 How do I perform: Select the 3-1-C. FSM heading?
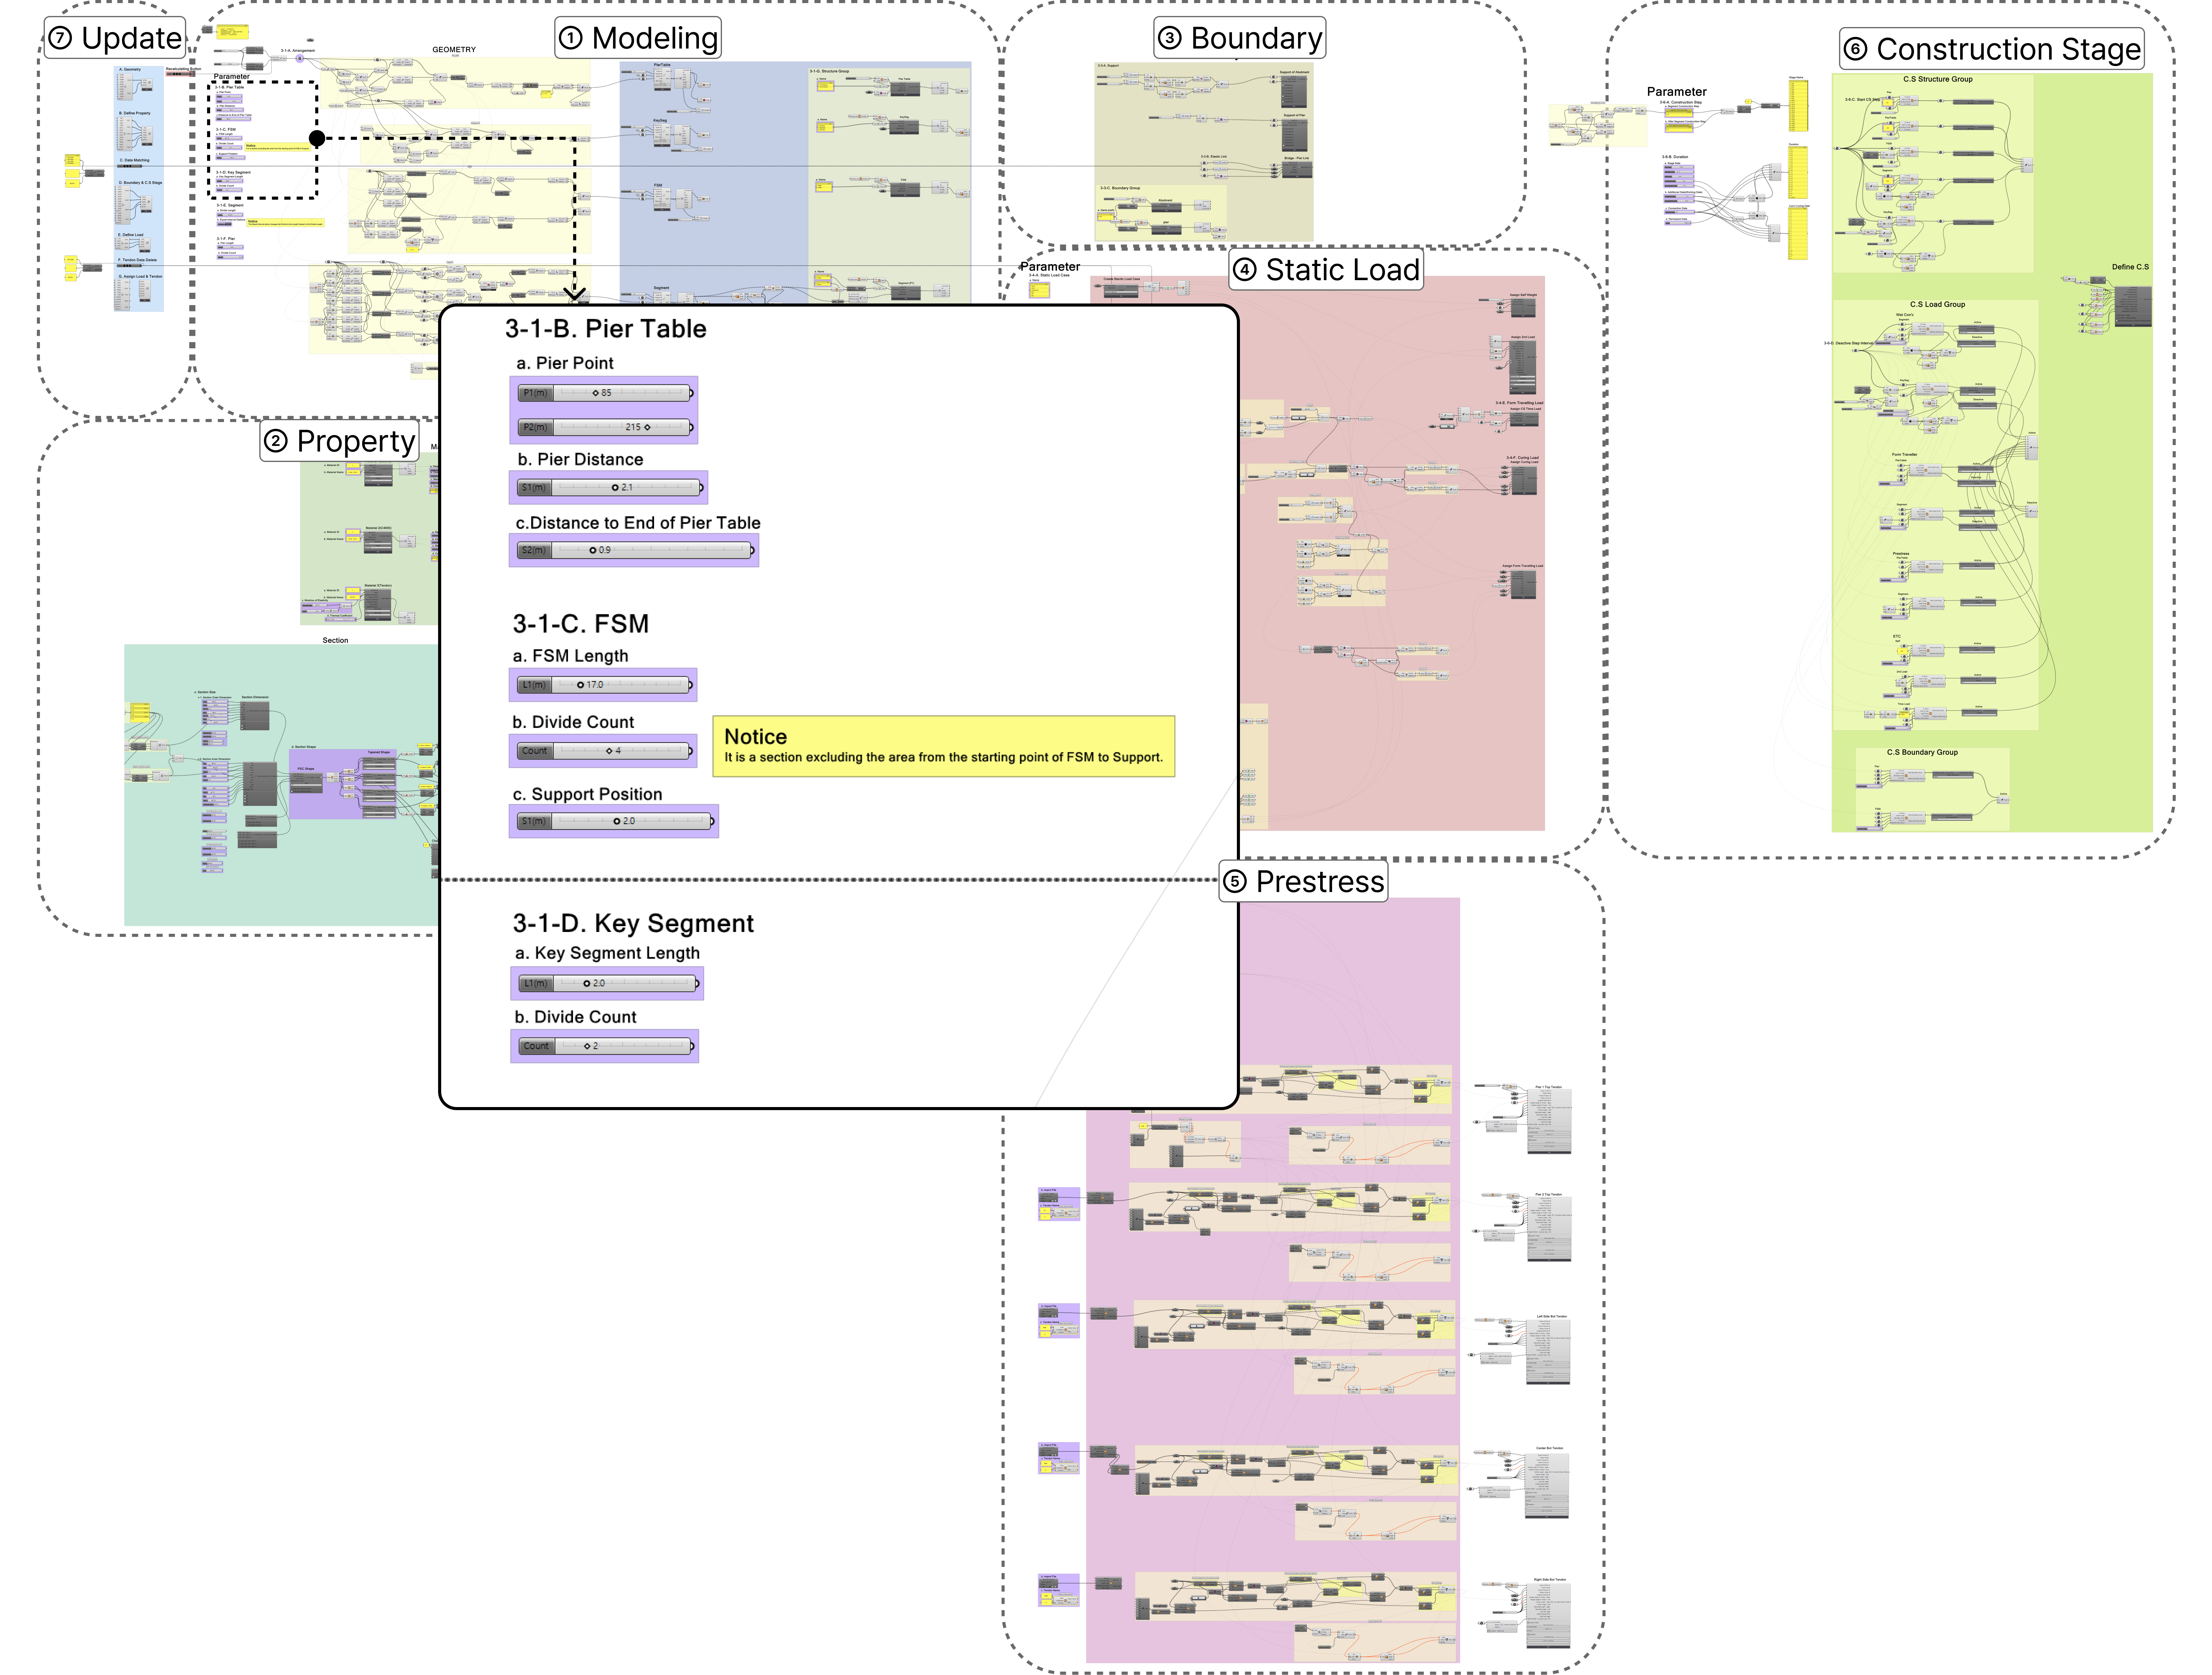click(x=581, y=624)
